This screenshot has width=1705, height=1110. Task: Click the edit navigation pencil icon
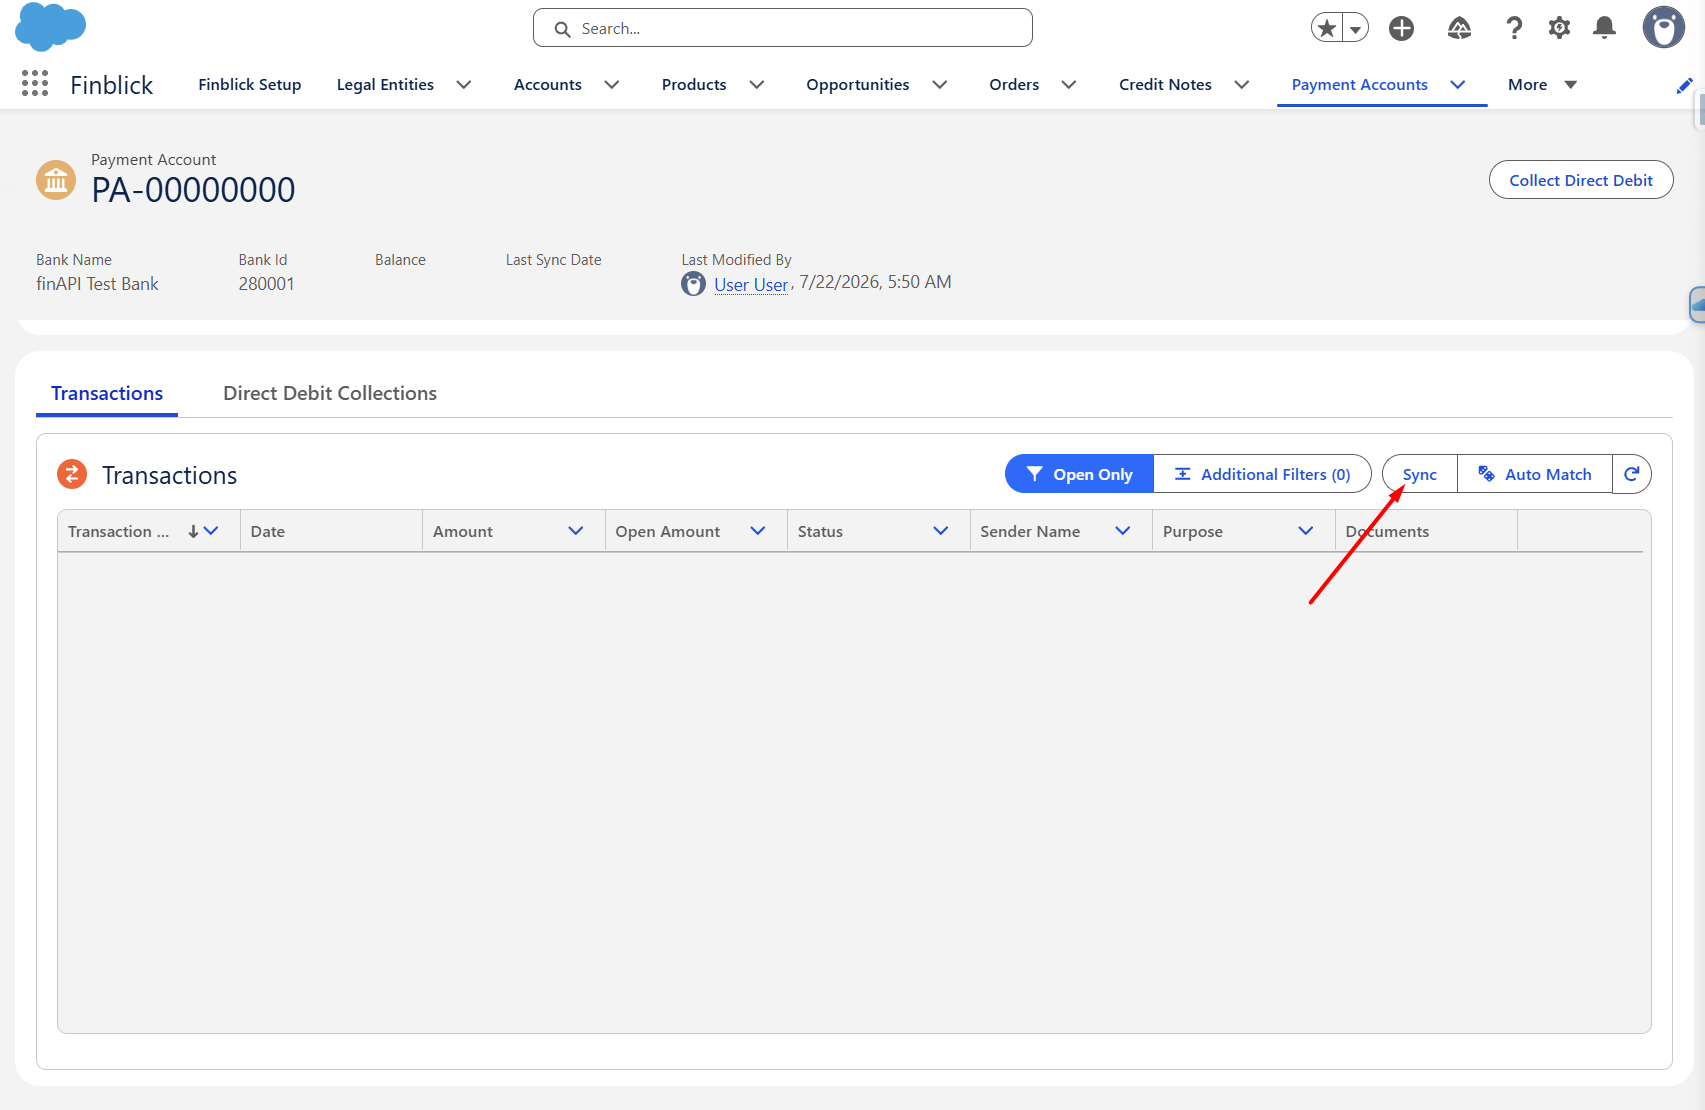[1685, 86]
